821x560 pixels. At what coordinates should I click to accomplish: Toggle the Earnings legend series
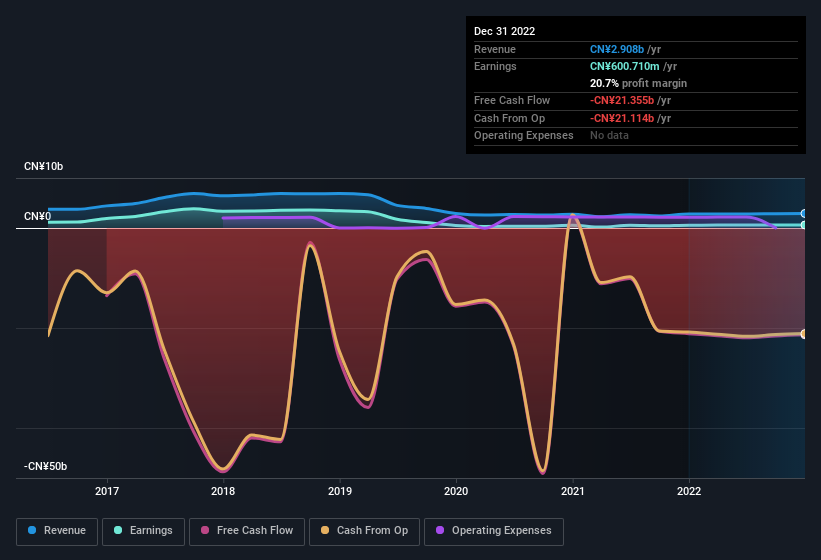point(143,531)
